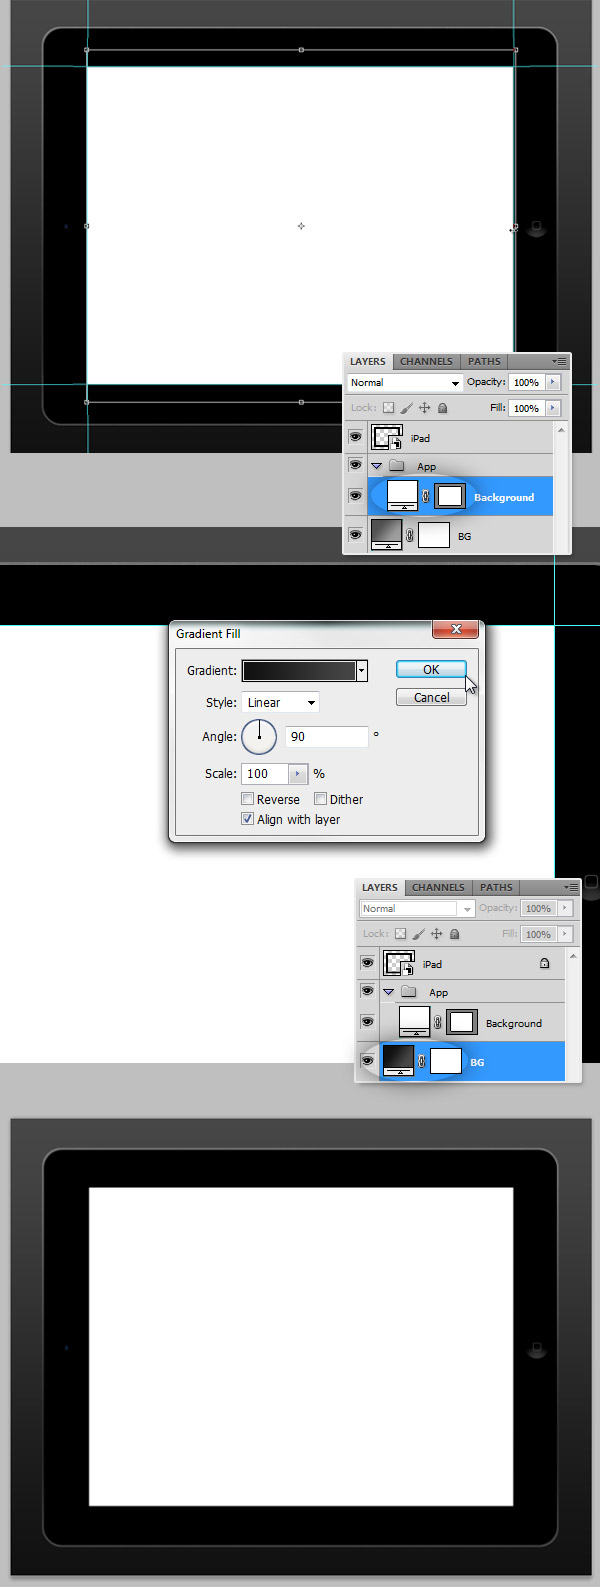Enable Reverse checkbox in Gradient Fill
The height and width of the screenshot is (1587, 600).
click(247, 799)
